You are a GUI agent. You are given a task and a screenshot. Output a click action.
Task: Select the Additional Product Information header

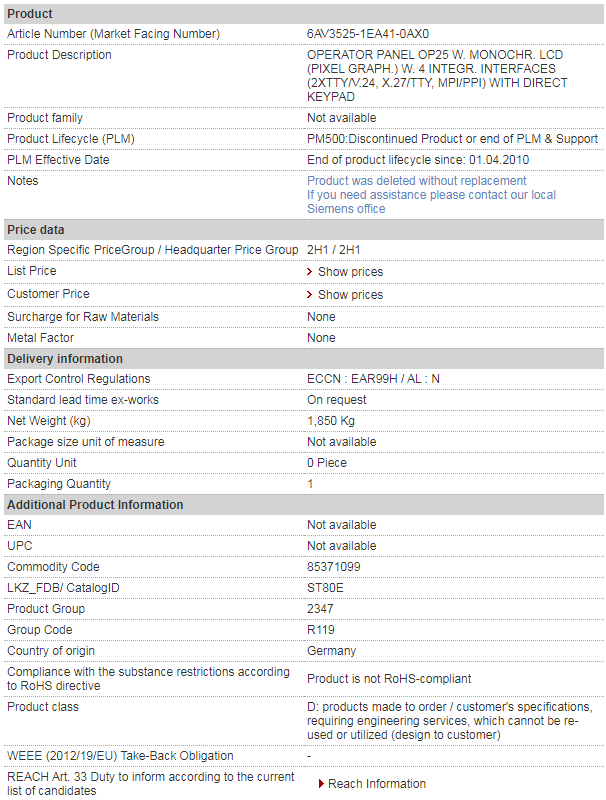[x=304, y=505]
